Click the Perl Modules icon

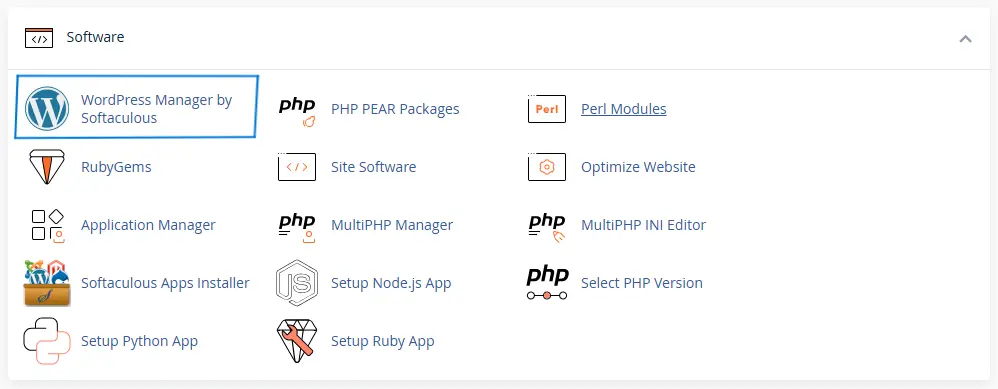547,109
